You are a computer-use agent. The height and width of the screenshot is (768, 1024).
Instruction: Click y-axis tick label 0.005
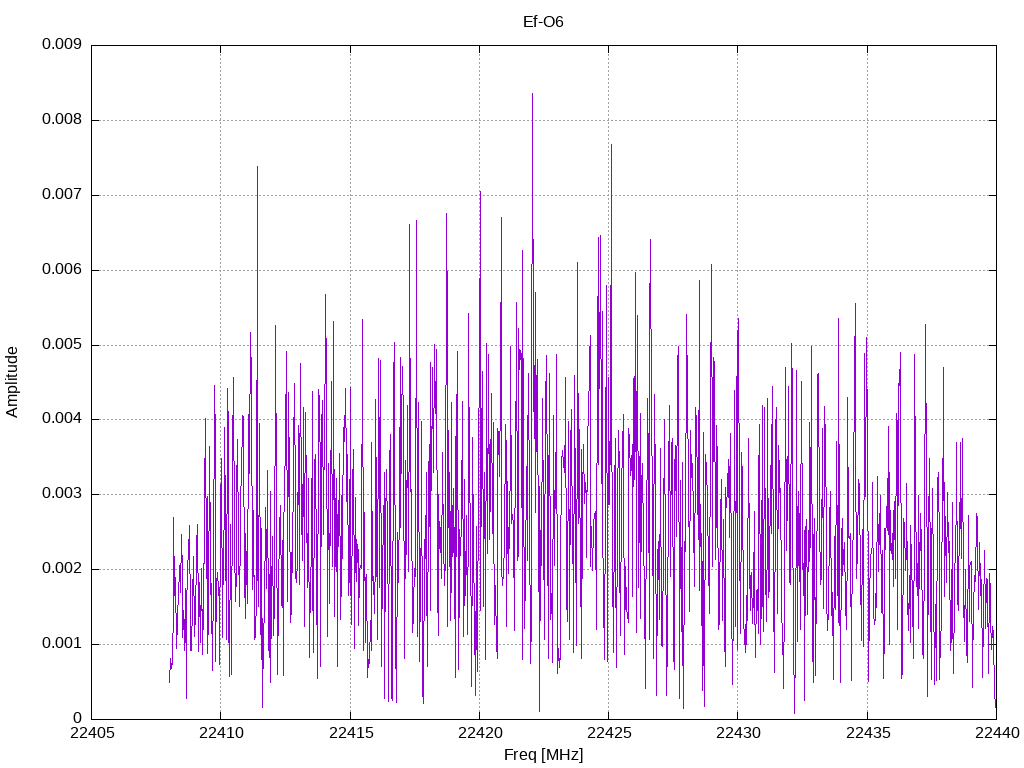(62, 344)
